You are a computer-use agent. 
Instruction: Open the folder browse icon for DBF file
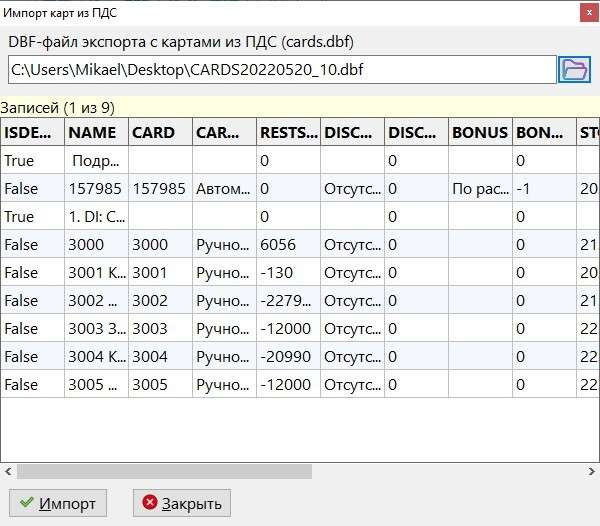pos(574,69)
